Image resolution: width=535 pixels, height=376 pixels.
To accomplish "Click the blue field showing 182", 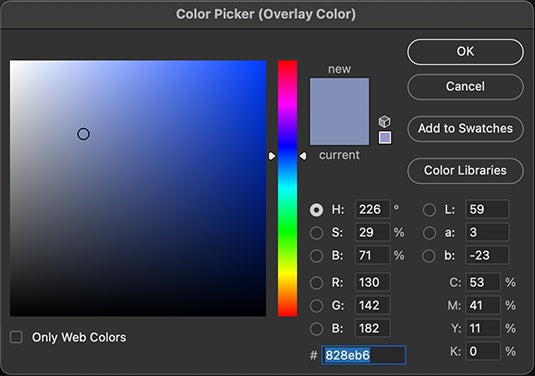I will (373, 328).
